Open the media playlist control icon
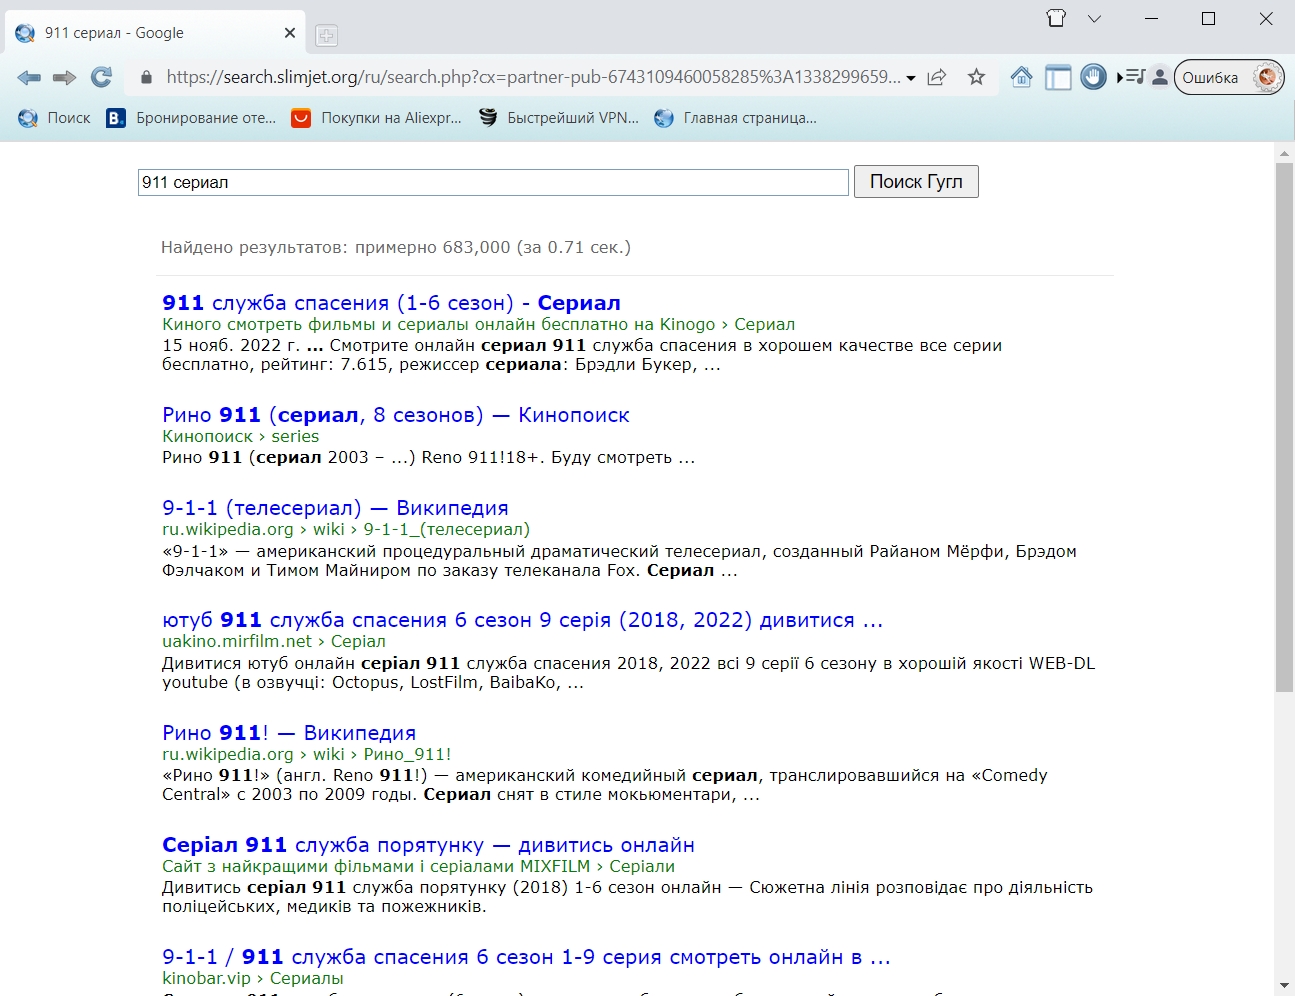This screenshot has width=1295, height=996. (1131, 77)
